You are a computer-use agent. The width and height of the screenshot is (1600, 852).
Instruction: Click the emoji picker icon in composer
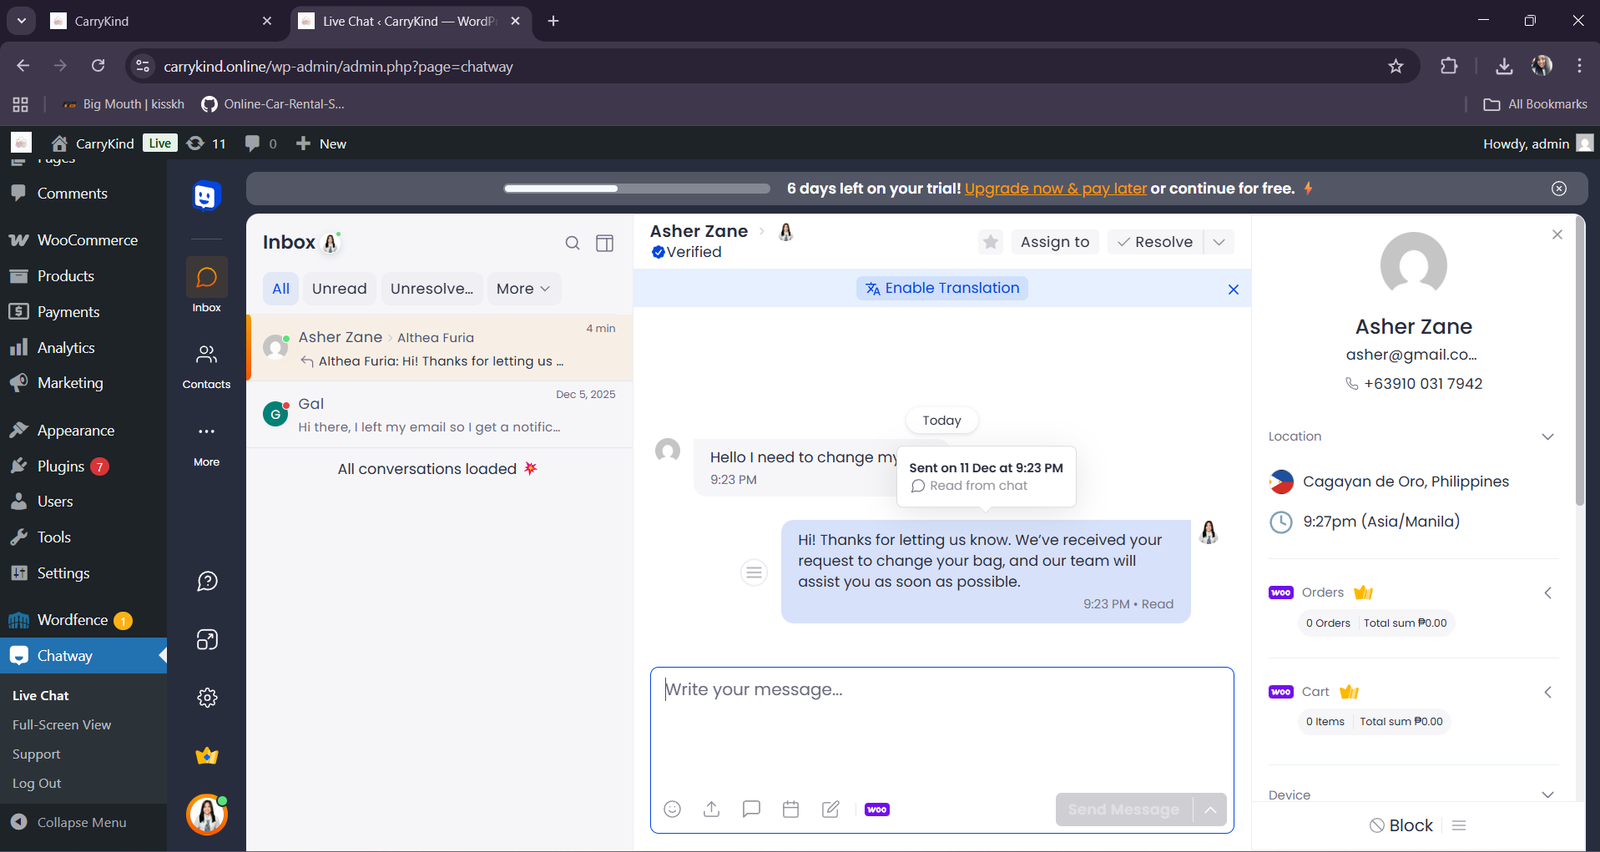(672, 809)
